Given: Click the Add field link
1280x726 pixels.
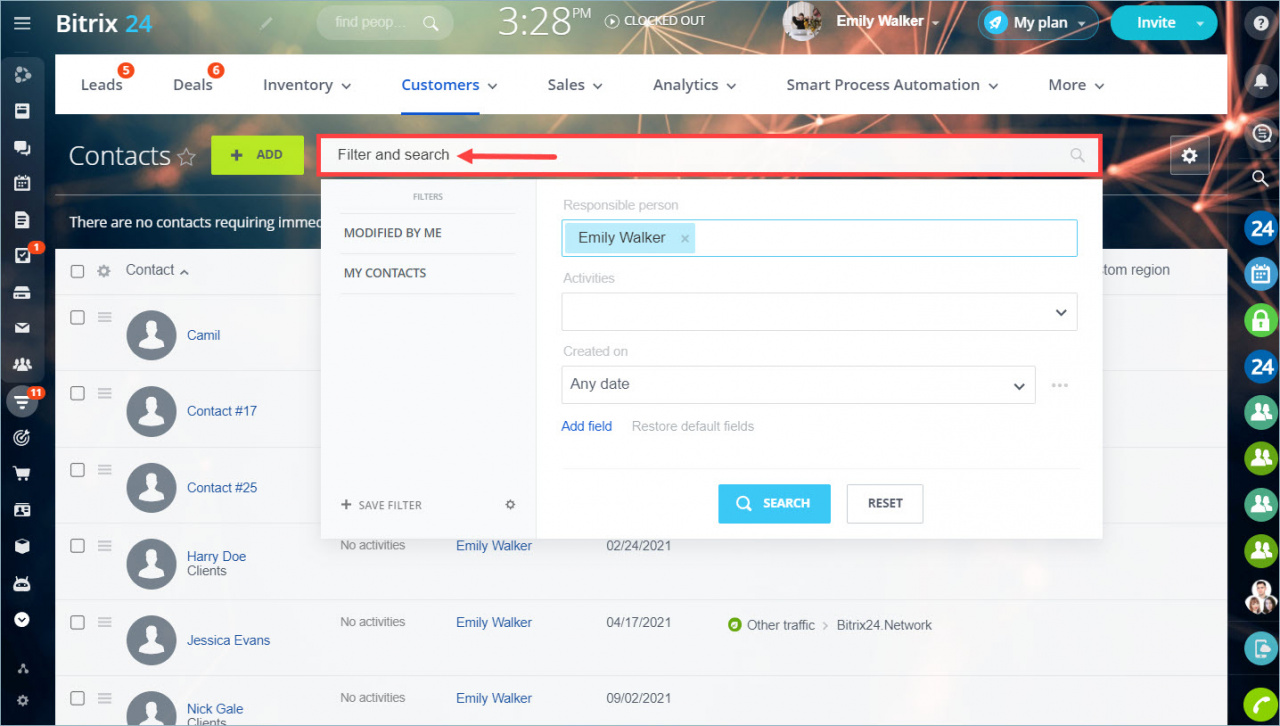Looking at the screenshot, I should coord(587,426).
